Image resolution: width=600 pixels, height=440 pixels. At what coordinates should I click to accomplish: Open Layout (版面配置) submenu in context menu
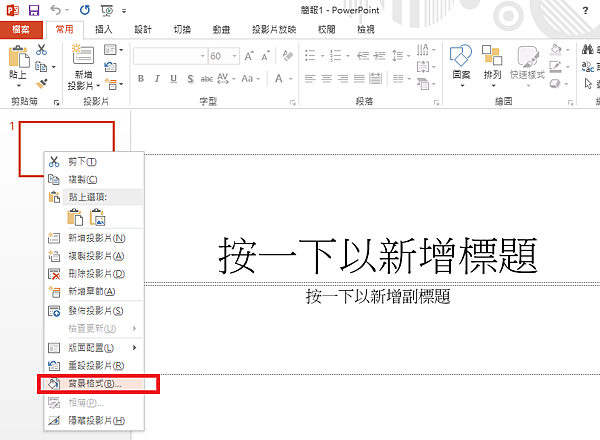click(94, 348)
